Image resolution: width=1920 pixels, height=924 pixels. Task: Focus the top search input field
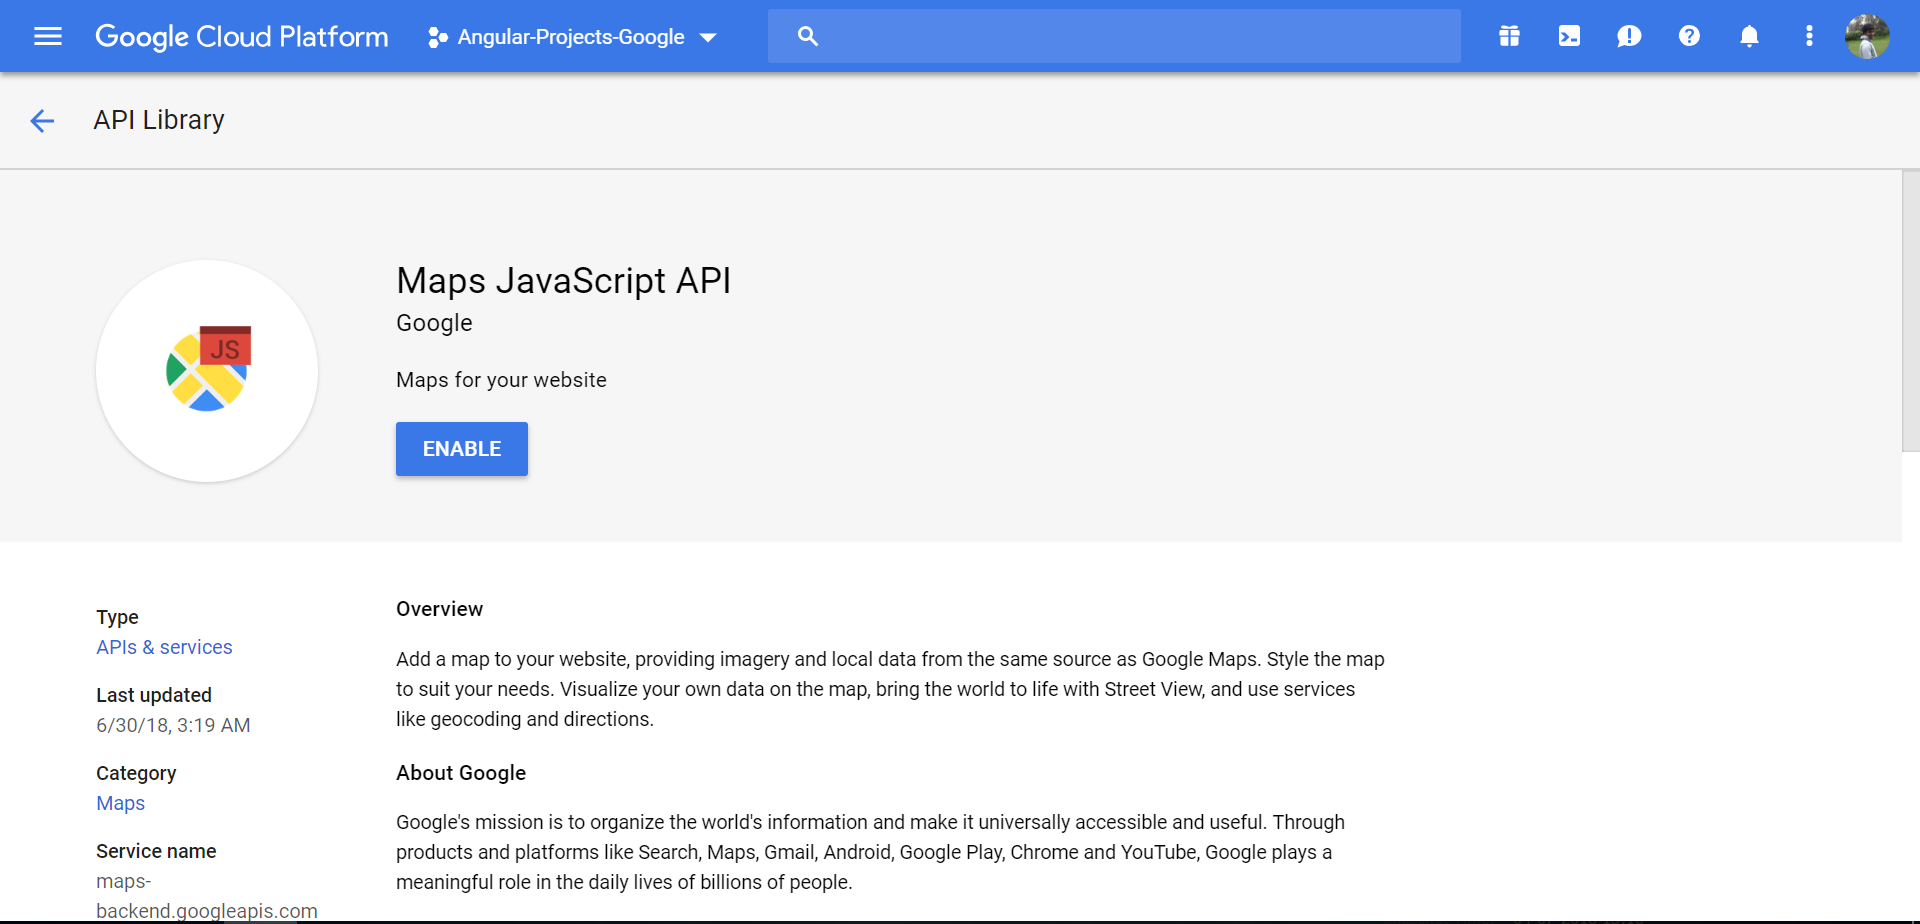1130,37
